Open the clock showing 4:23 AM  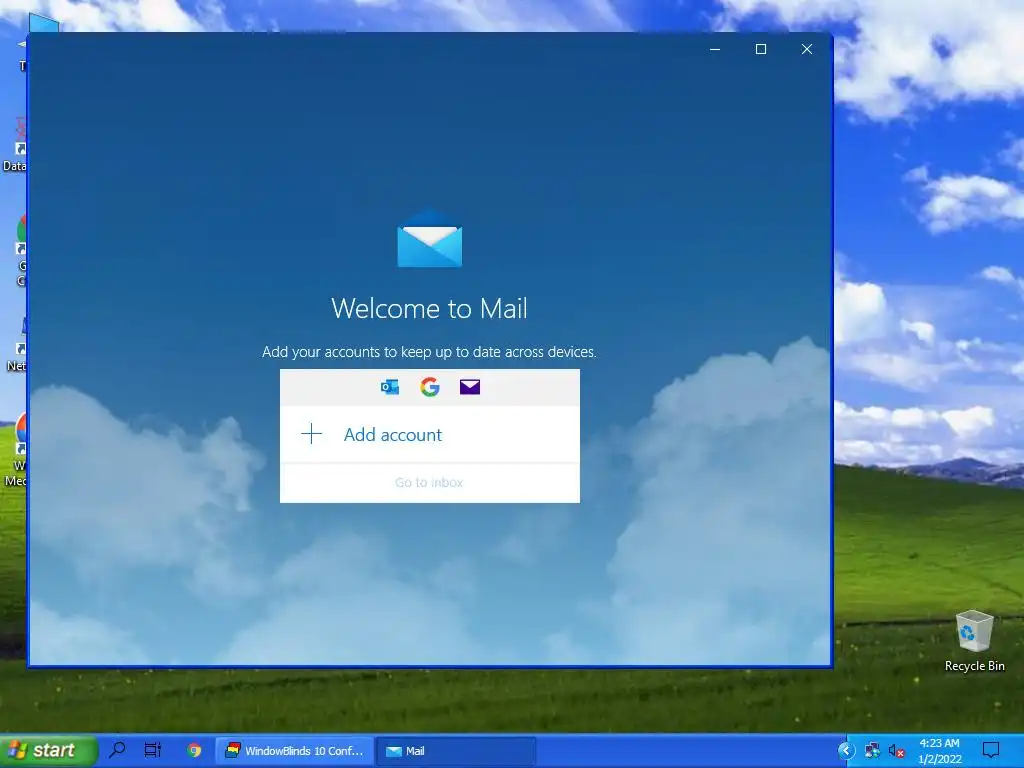coord(940,751)
